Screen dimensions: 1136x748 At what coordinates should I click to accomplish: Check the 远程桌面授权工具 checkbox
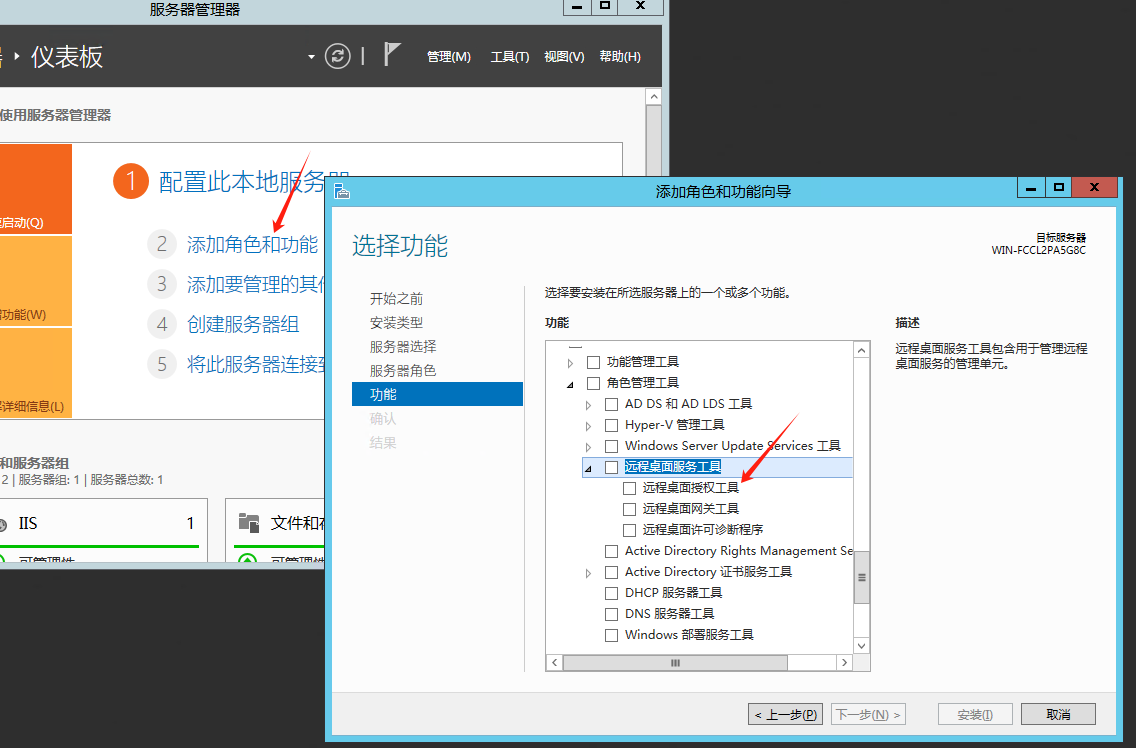630,488
